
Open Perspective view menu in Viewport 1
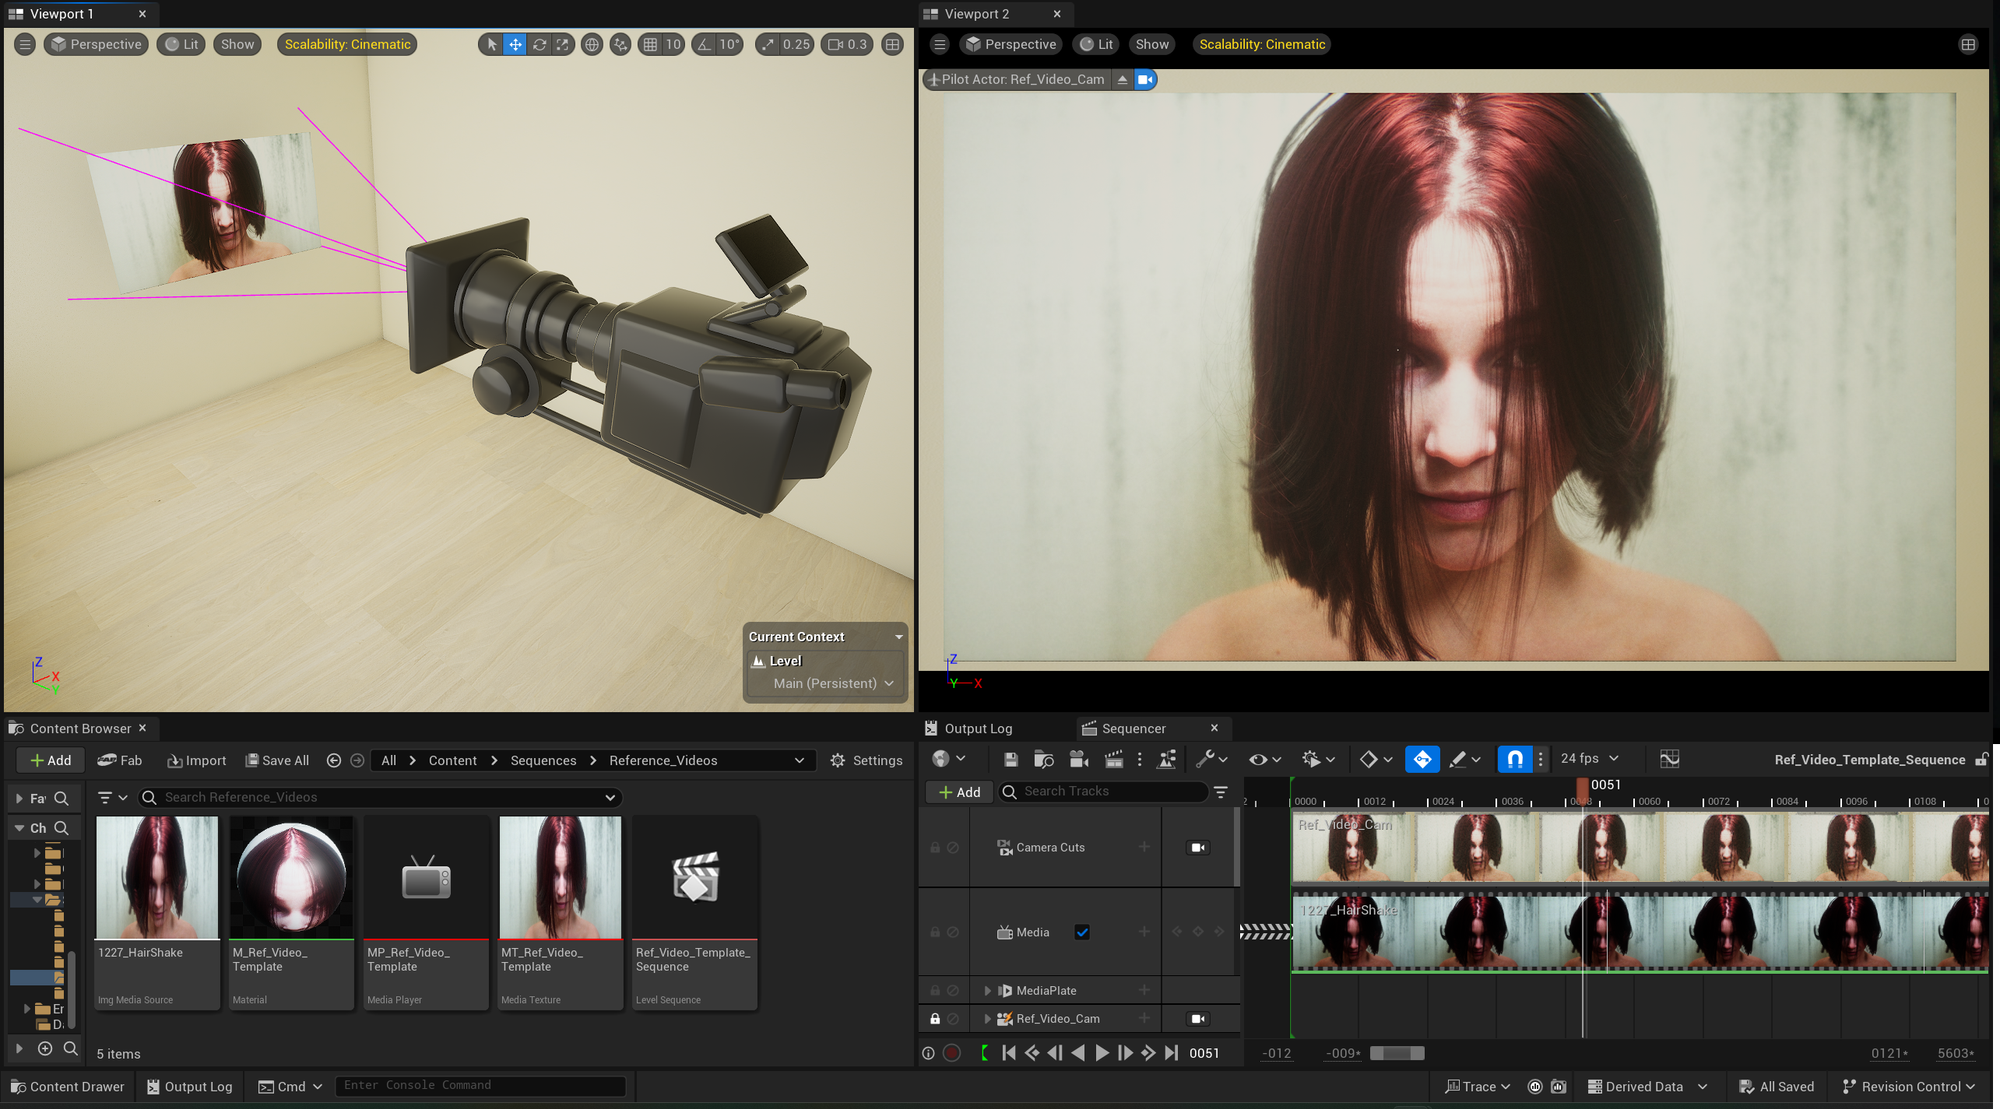(96, 44)
